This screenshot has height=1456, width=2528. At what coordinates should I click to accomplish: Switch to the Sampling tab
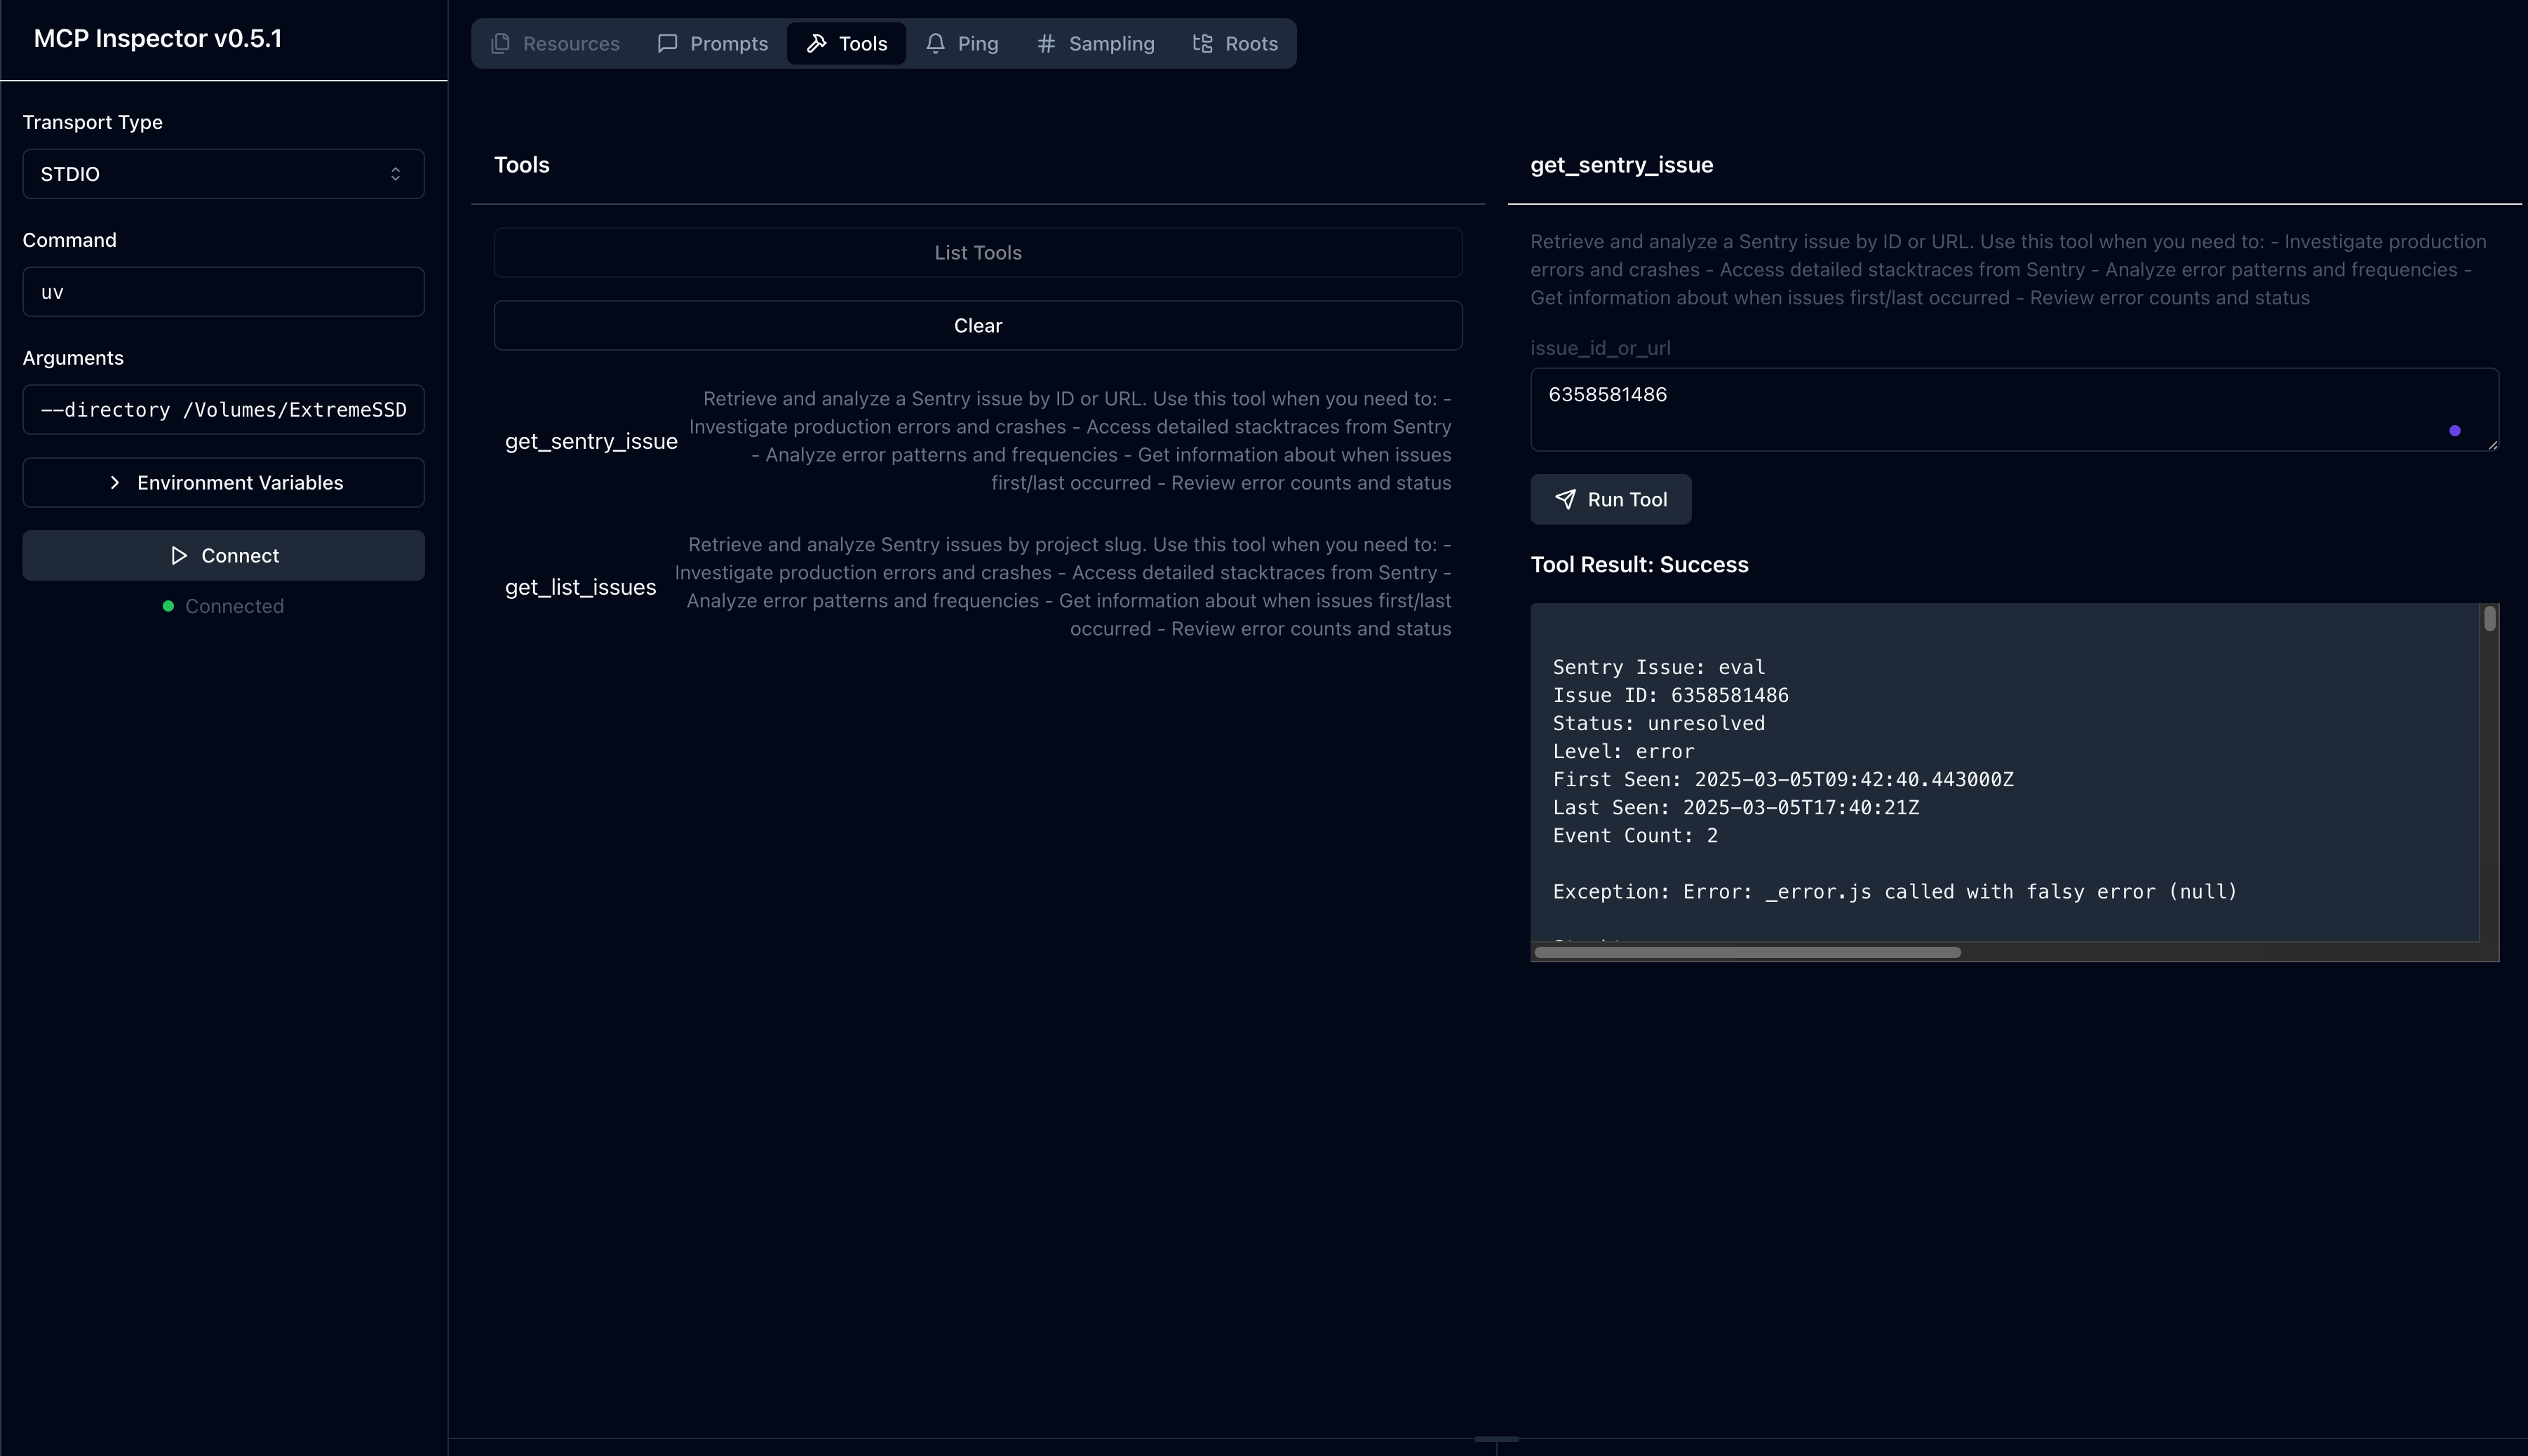[1094, 43]
